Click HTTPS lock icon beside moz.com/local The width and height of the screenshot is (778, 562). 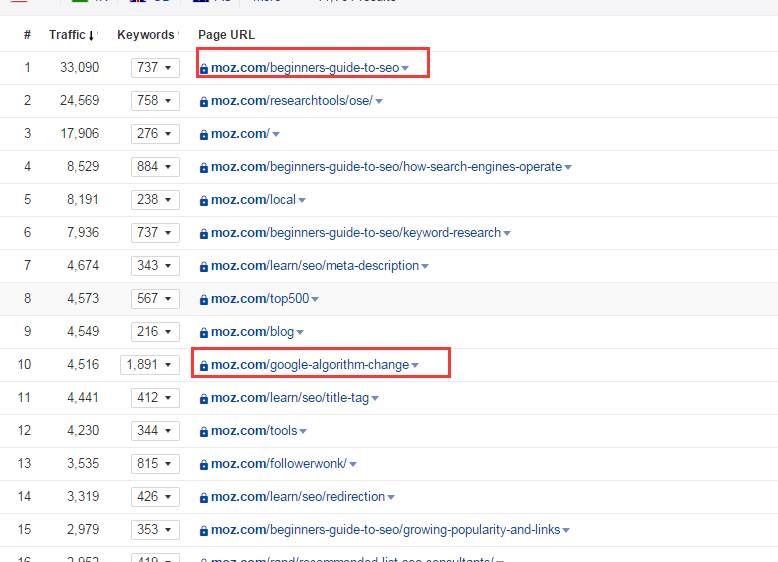(203, 200)
